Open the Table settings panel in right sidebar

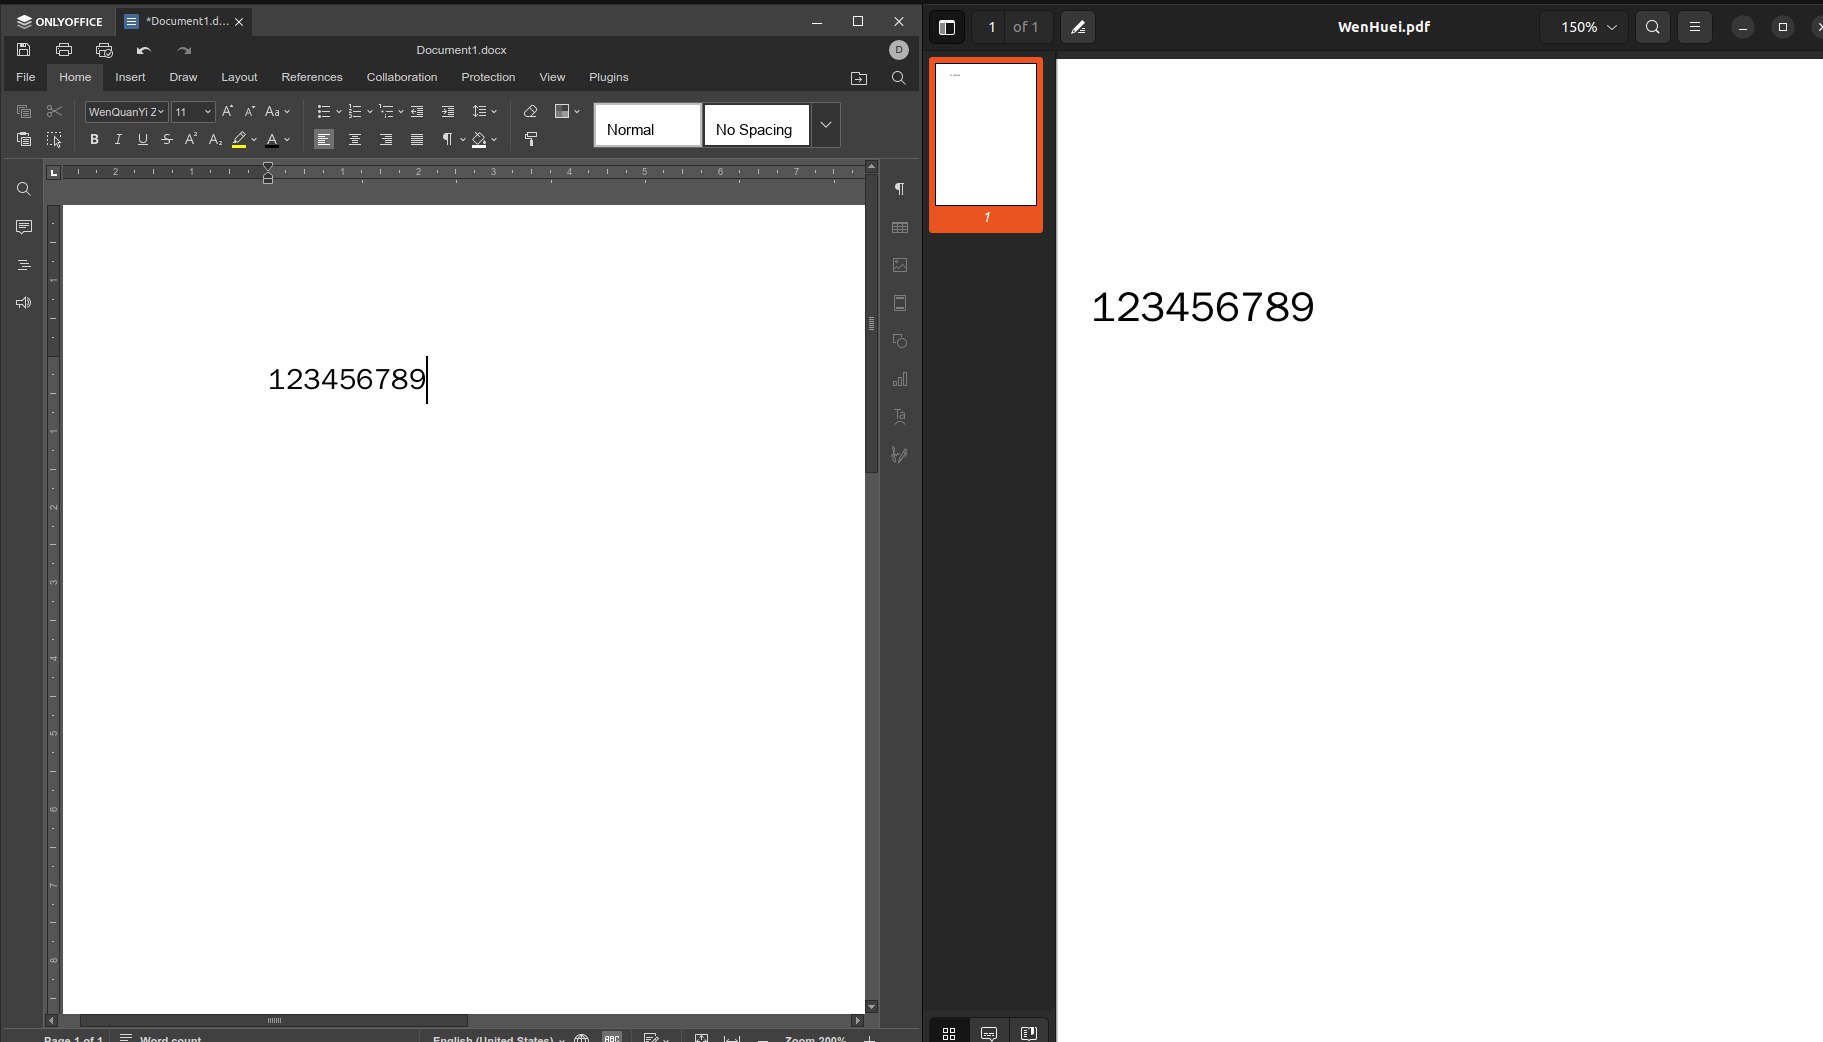900,227
